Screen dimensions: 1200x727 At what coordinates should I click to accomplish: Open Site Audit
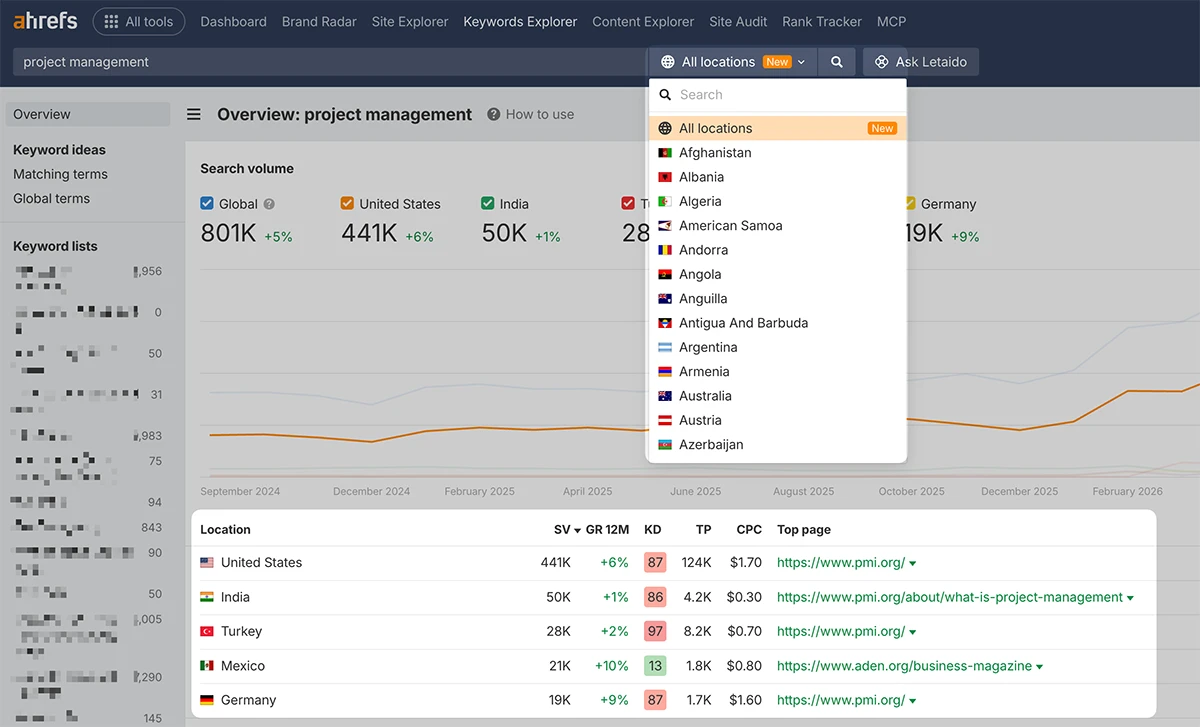738,21
